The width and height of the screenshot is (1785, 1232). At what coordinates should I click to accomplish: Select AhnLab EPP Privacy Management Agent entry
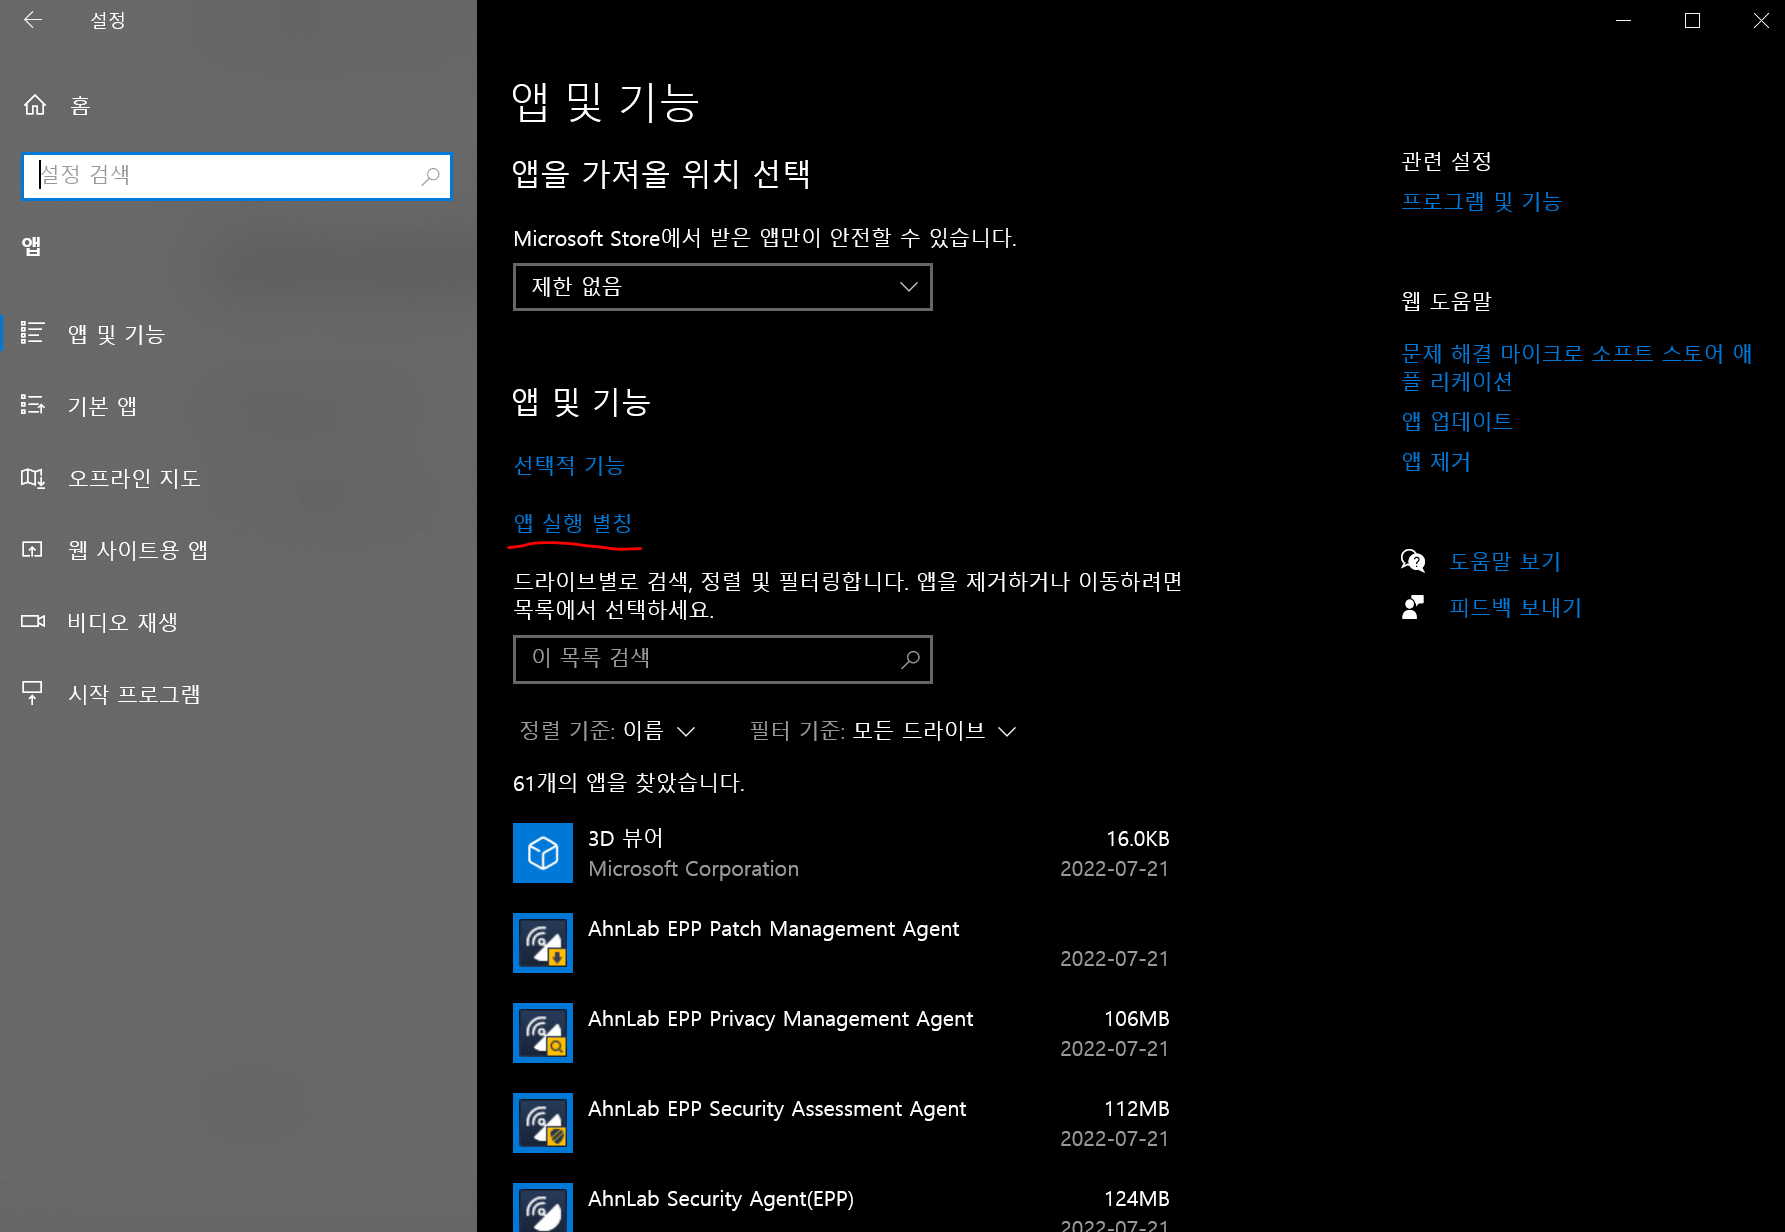pos(841,1033)
